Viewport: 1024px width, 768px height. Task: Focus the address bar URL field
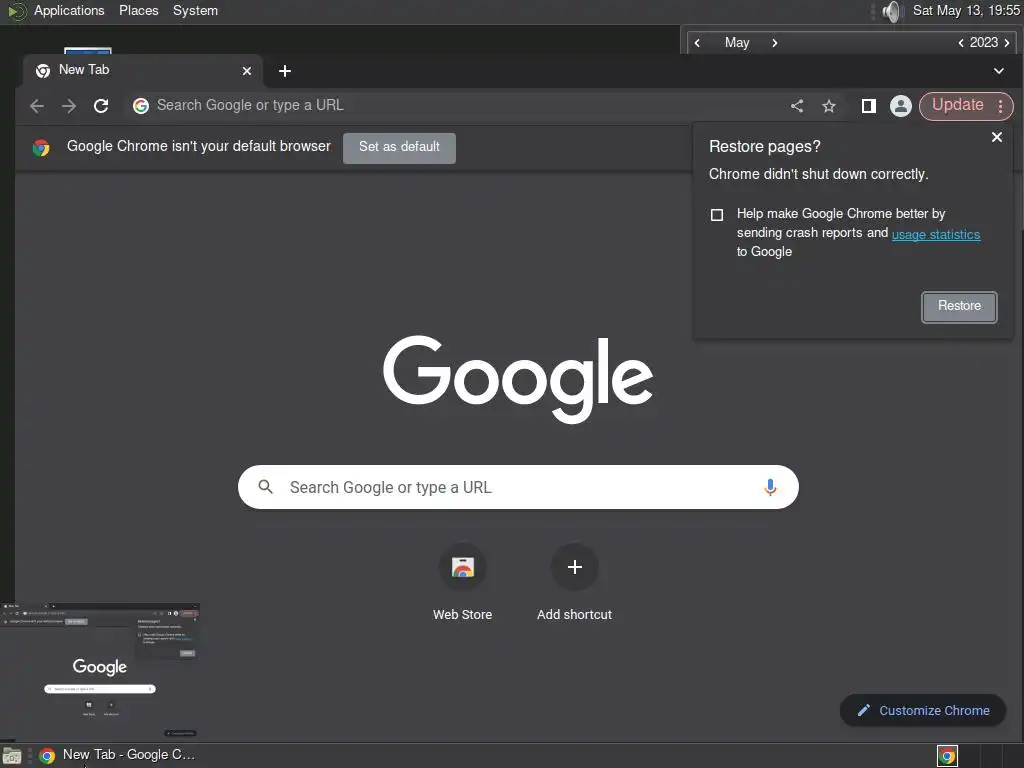pos(457,106)
